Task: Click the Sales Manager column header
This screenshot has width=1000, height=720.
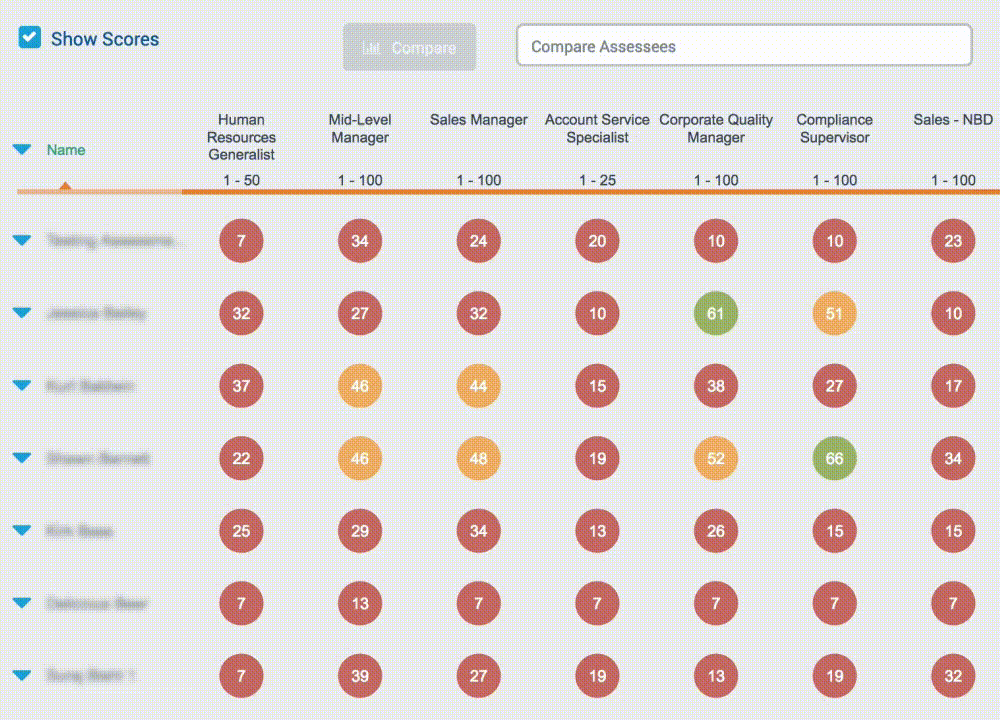Action: click(478, 120)
